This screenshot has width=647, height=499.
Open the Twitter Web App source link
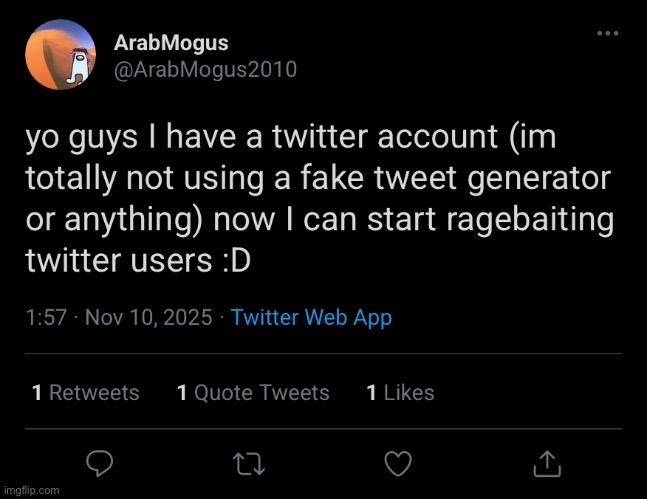click(311, 318)
